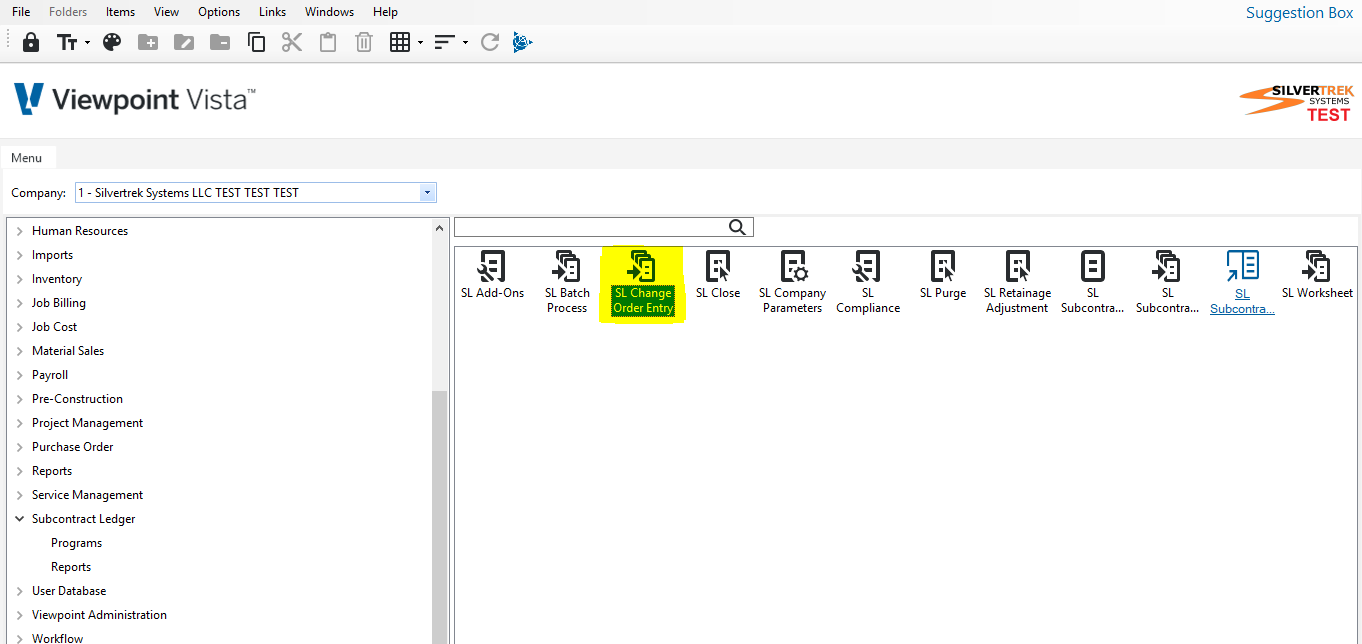This screenshot has width=1362, height=644.
Task: Select the User Database tree item
Action: (69, 591)
